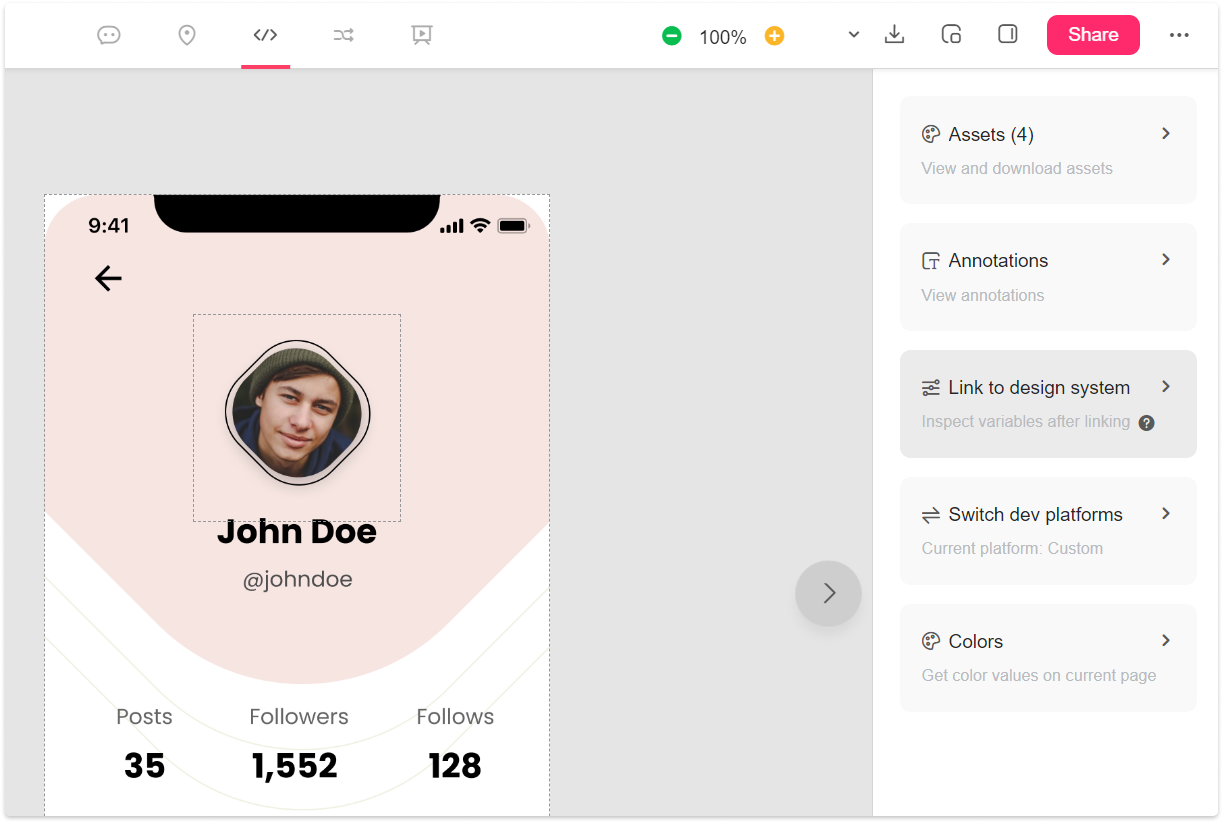Click the pink Share button
The height and width of the screenshot is (823, 1223).
pos(1093,35)
